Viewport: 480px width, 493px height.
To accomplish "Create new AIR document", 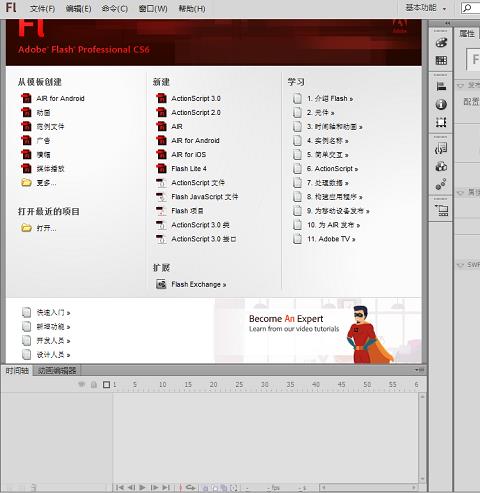I will pyautogui.click(x=177, y=127).
